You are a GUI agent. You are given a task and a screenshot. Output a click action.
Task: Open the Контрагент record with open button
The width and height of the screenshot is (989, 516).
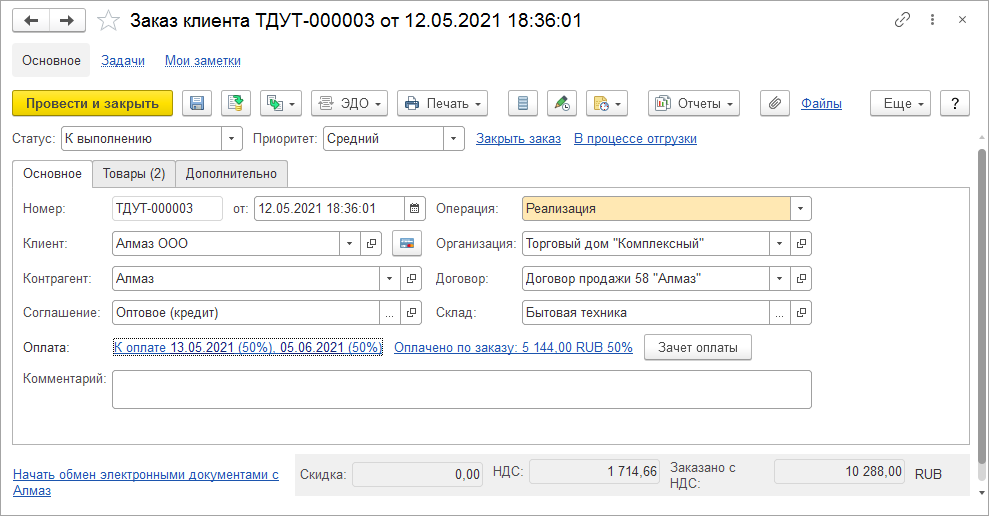pyautogui.click(x=411, y=278)
